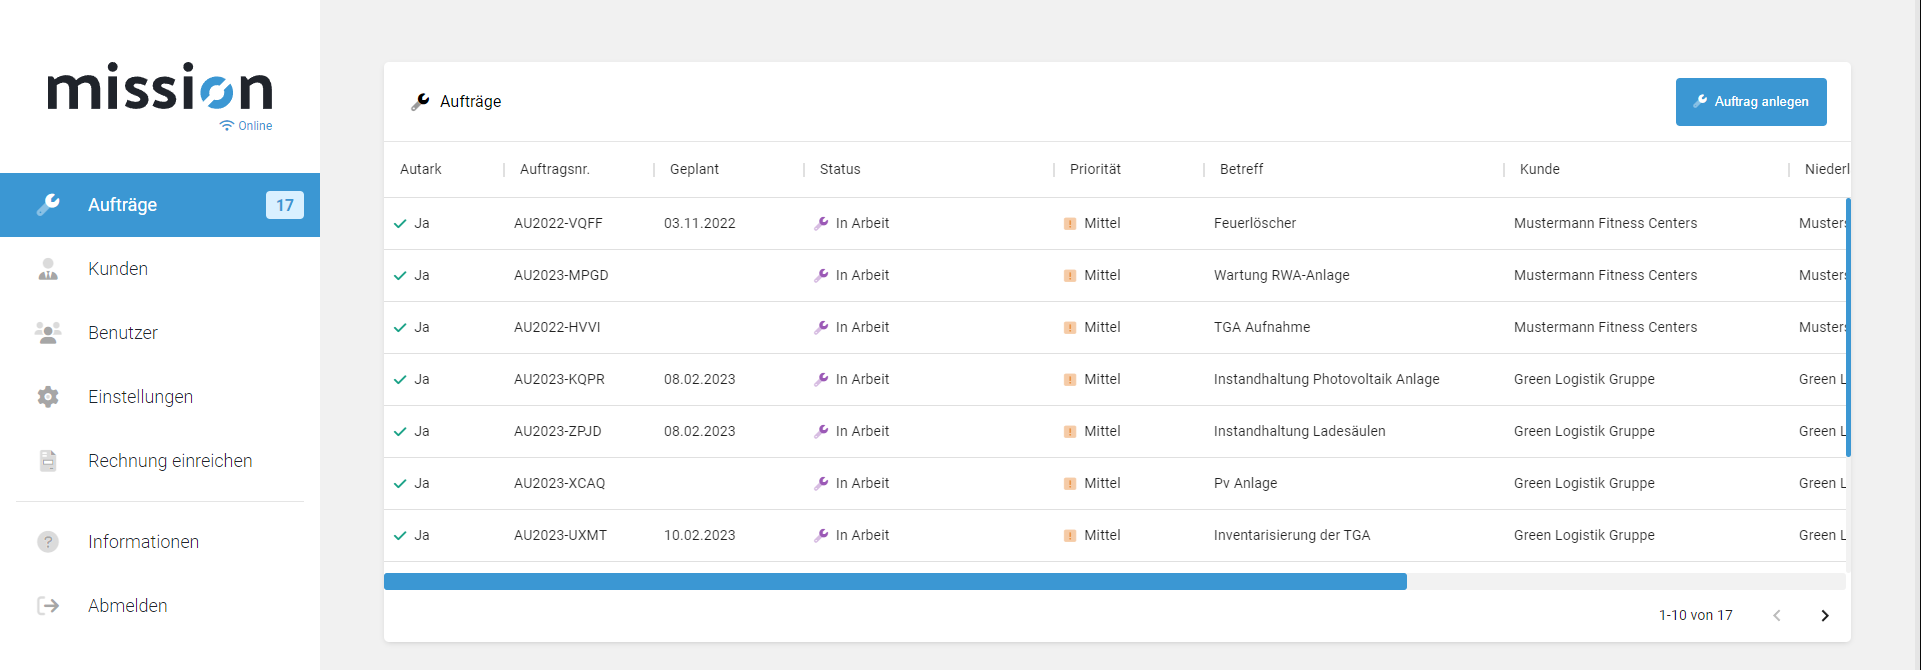
Task: Open the Aufträge menu item
Action: tap(160, 205)
